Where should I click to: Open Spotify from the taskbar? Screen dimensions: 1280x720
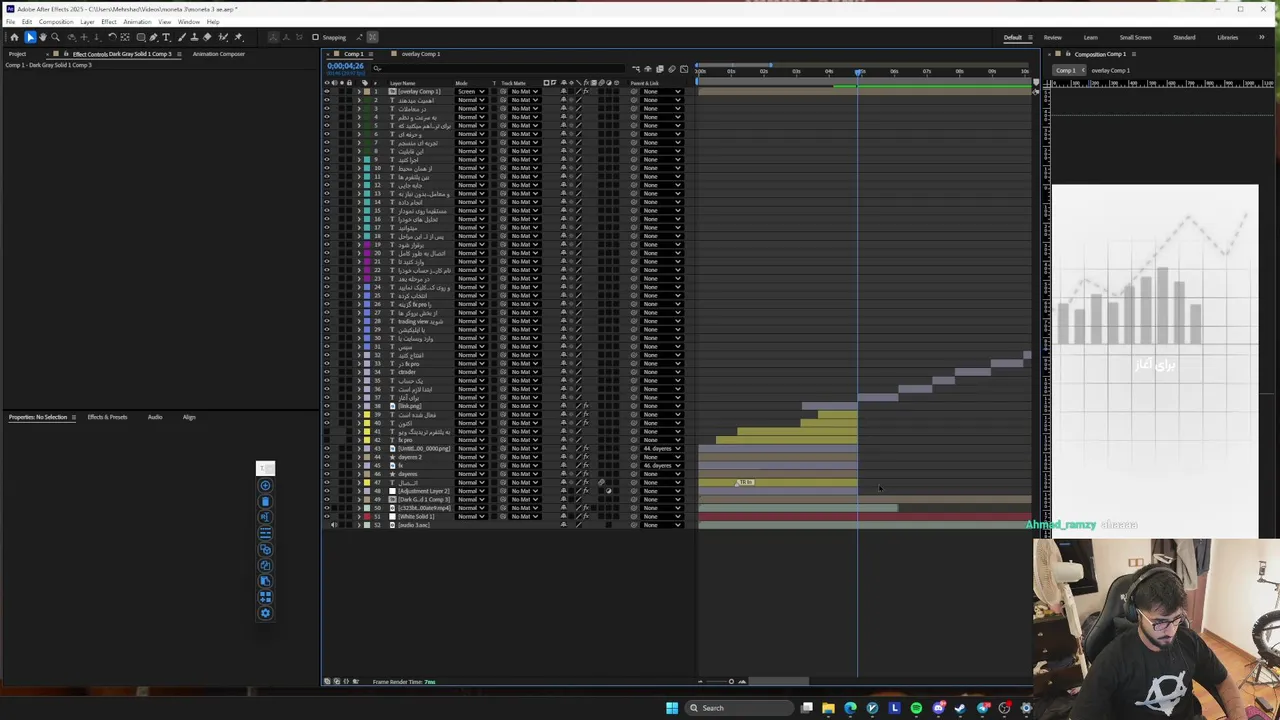916,708
